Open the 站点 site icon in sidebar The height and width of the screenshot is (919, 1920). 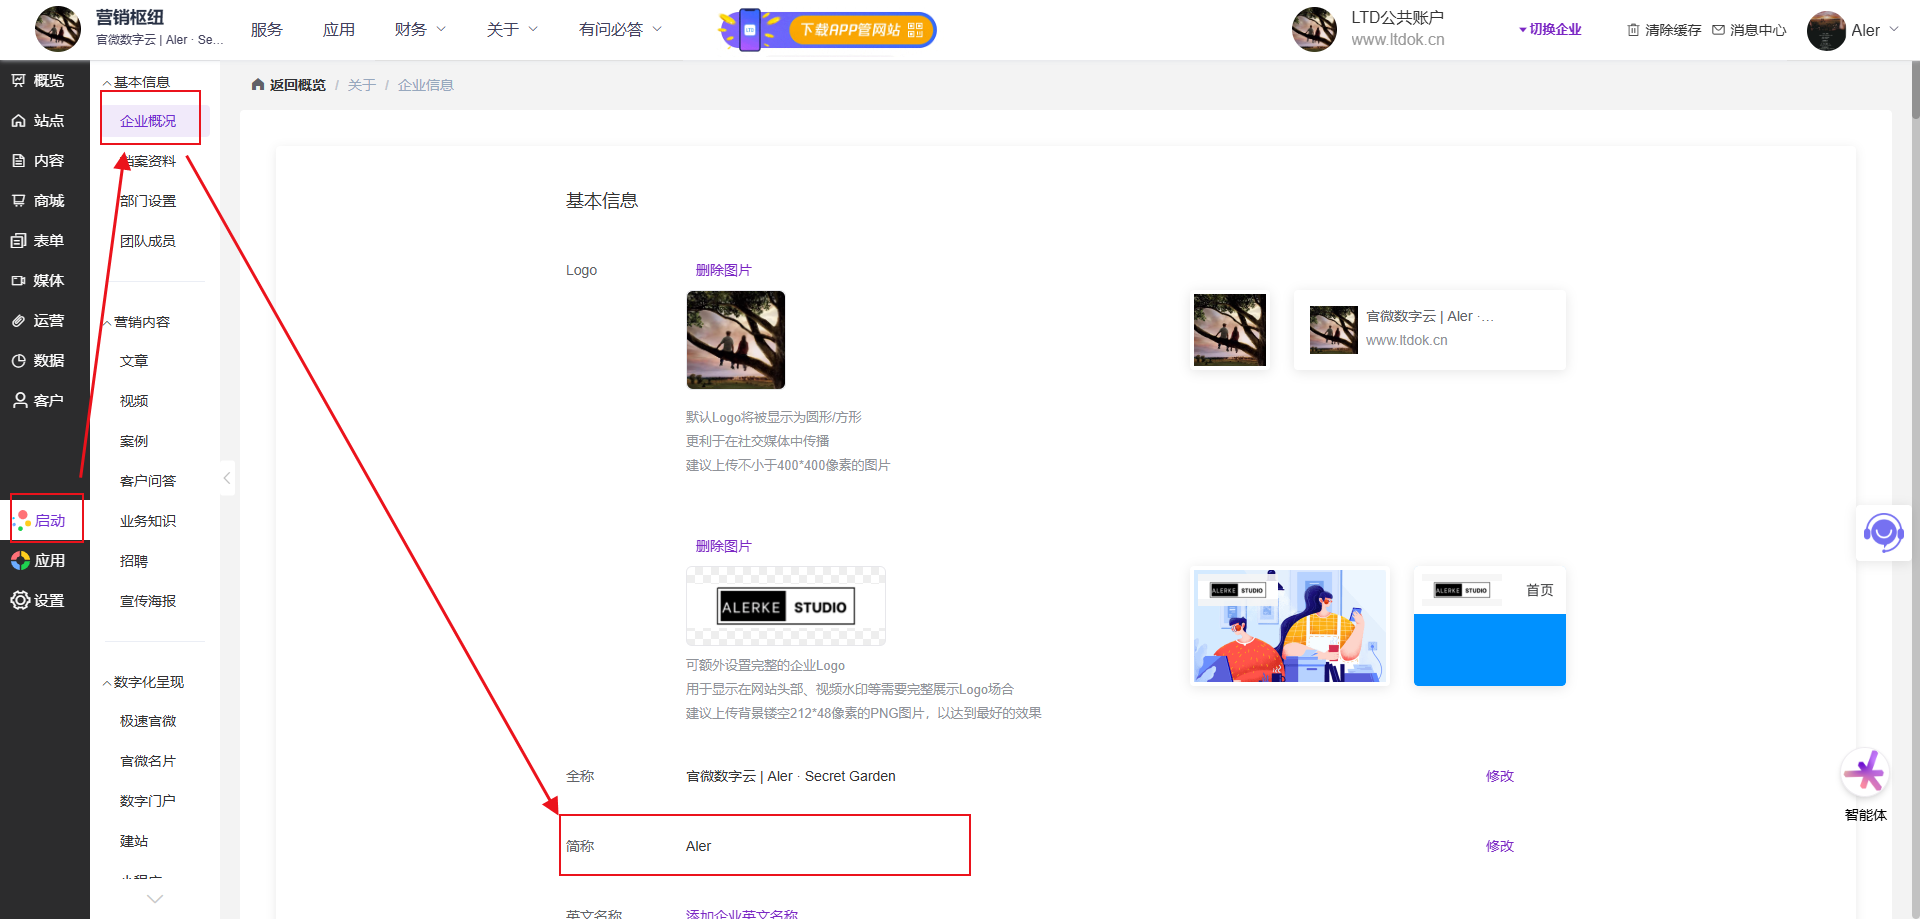(x=18, y=121)
